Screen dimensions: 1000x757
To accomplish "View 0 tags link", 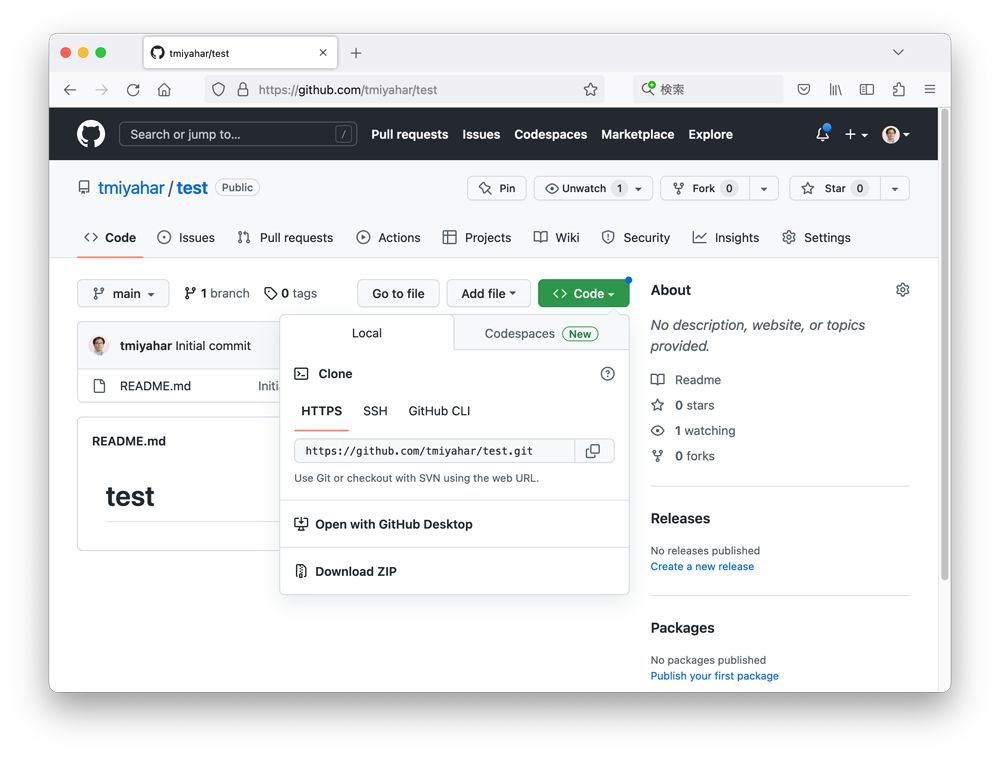I will pos(291,293).
